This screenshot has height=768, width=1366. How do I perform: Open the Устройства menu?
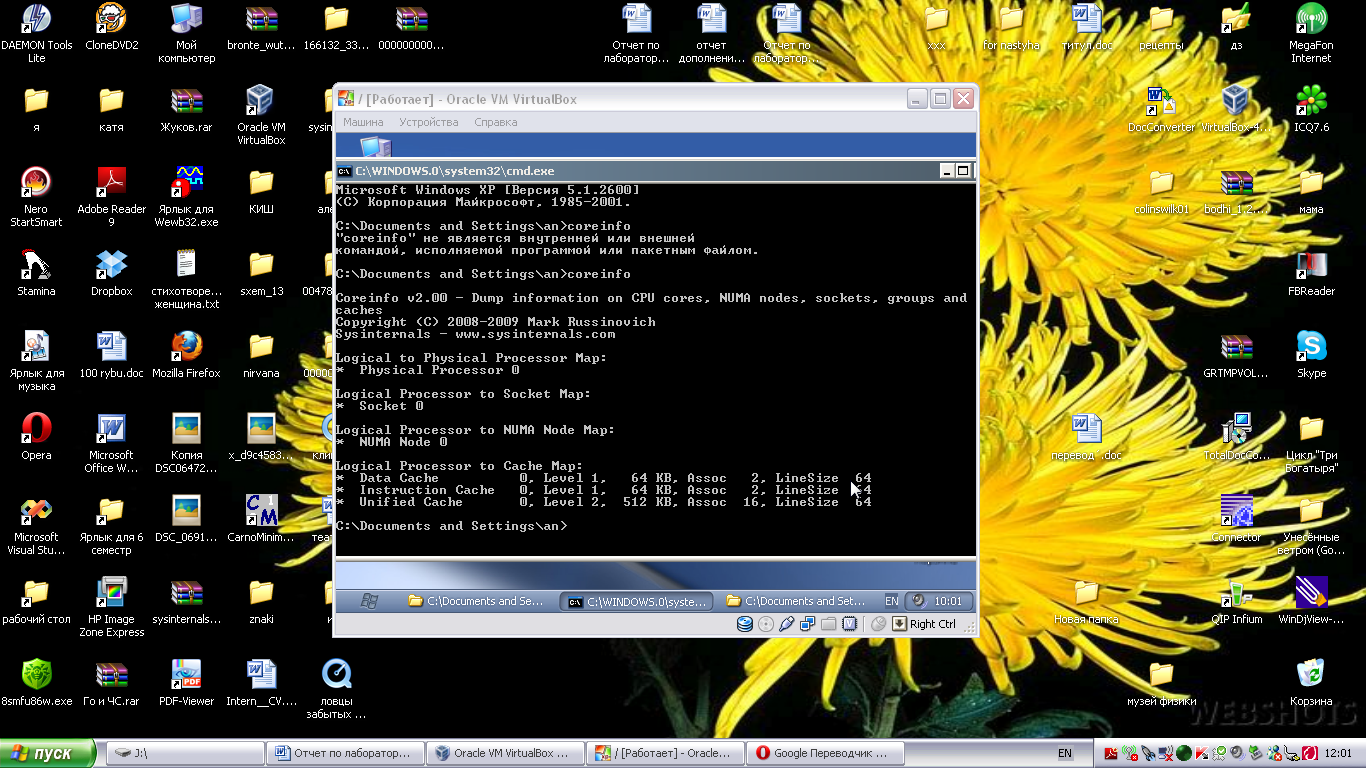point(428,122)
